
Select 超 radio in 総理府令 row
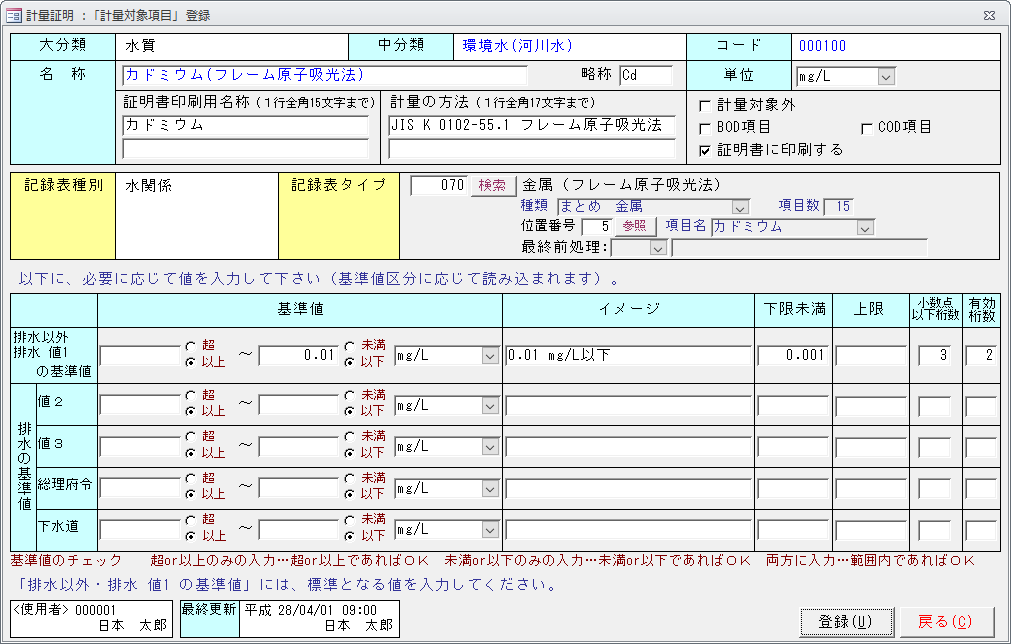(x=190, y=478)
